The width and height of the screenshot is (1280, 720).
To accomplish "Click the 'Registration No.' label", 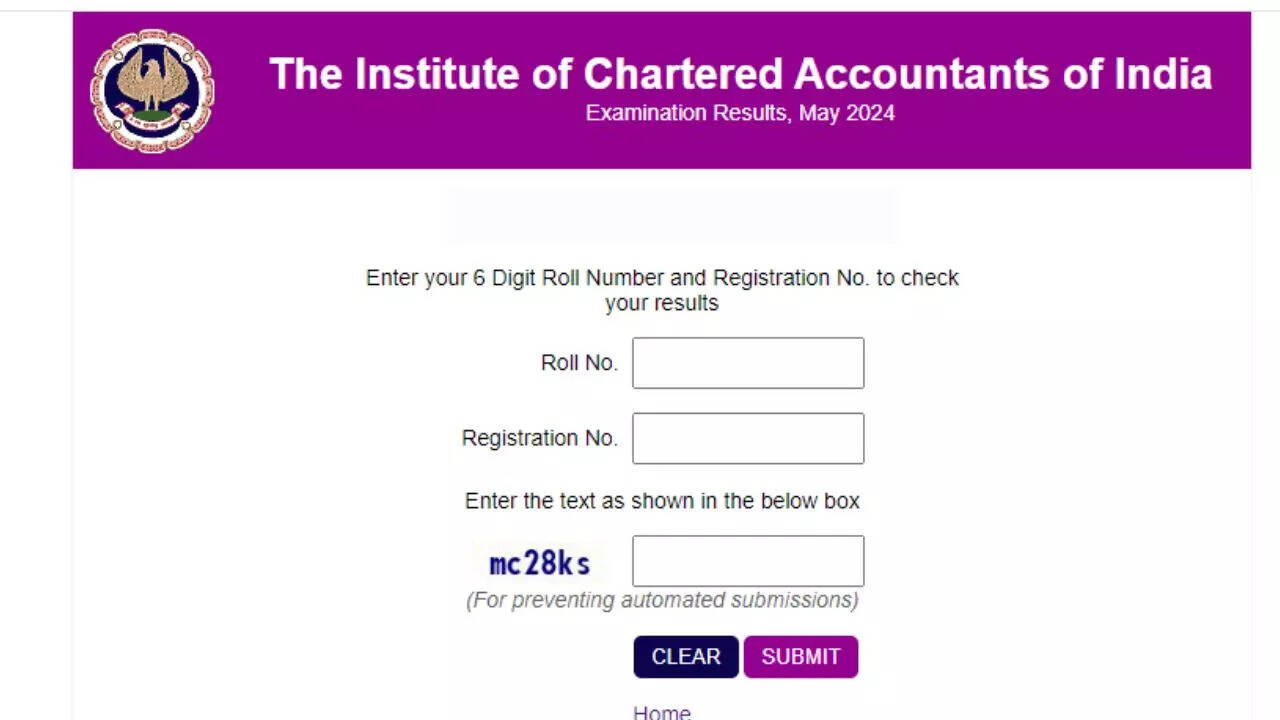I will point(539,438).
